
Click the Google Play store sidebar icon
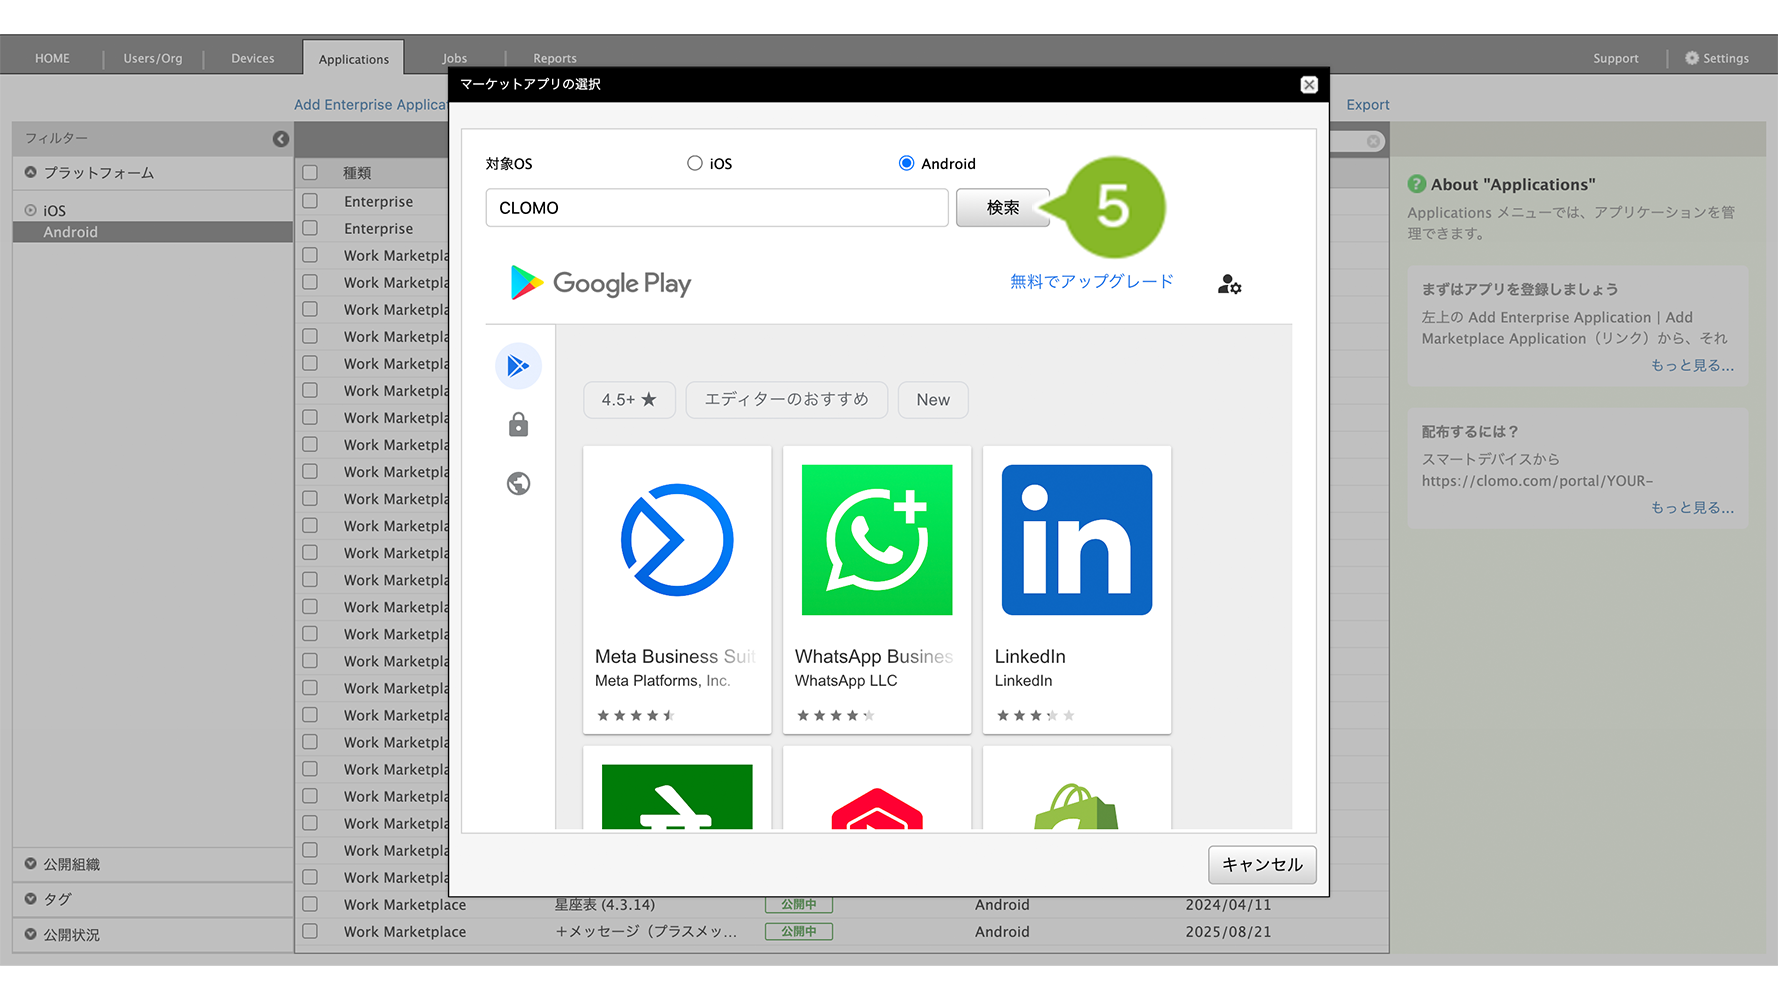click(518, 366)
